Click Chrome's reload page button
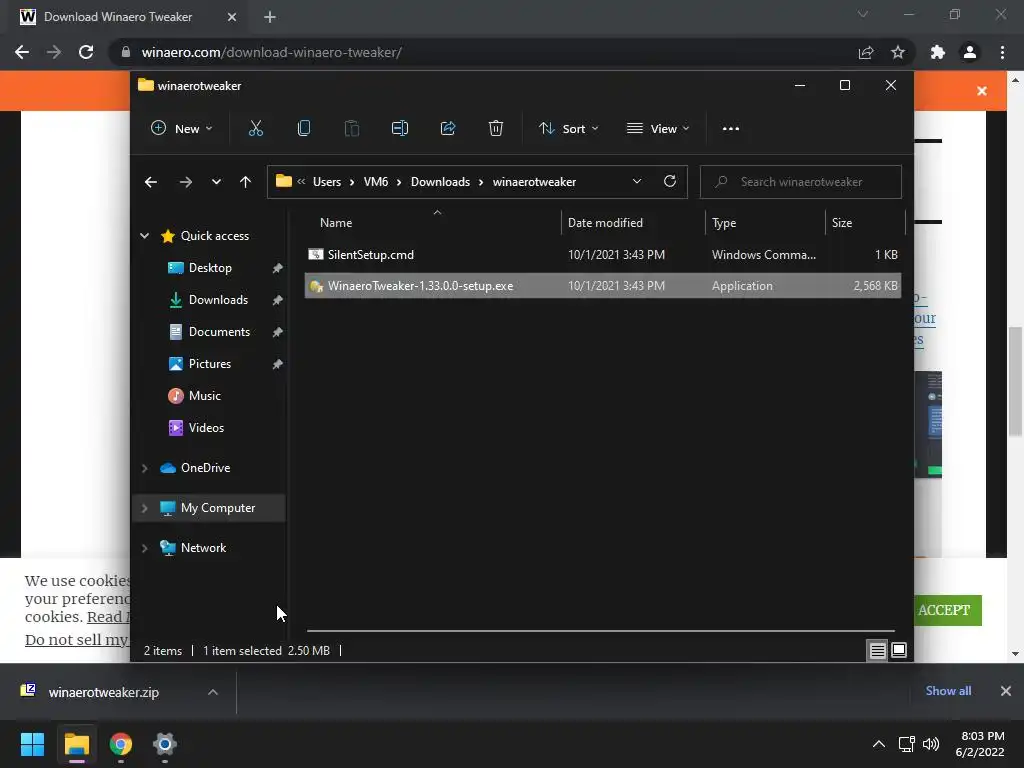This screenshot has width=1024, height=768. [x=86, y=52]
